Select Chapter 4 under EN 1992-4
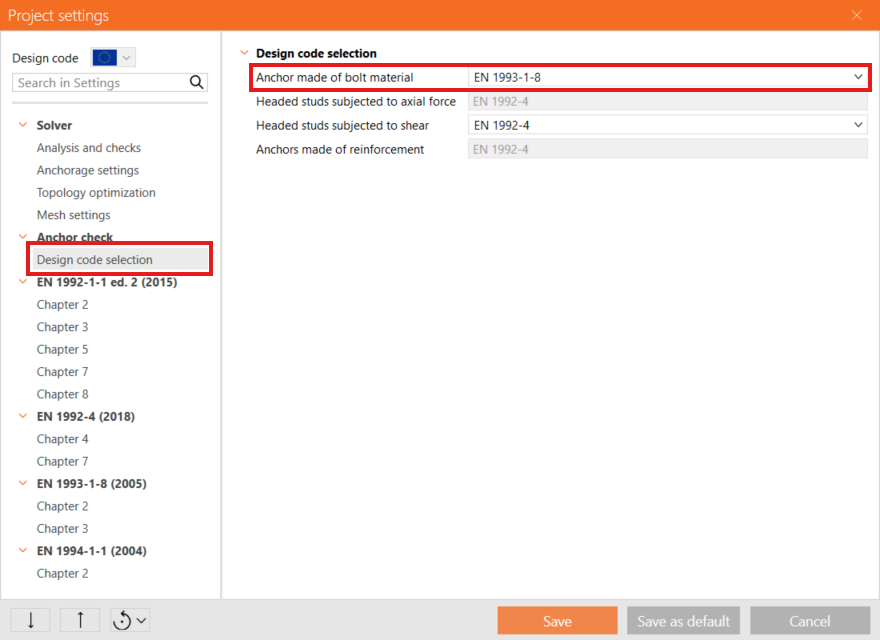Image resolution: width=880 pixels, height=640 pixels. pos(62,439)
